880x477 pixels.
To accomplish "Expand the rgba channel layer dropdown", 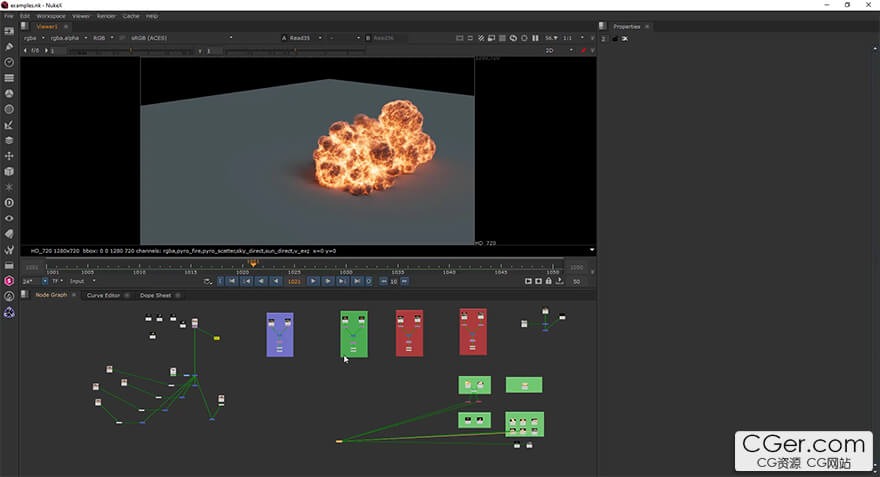I will (32, 38).
